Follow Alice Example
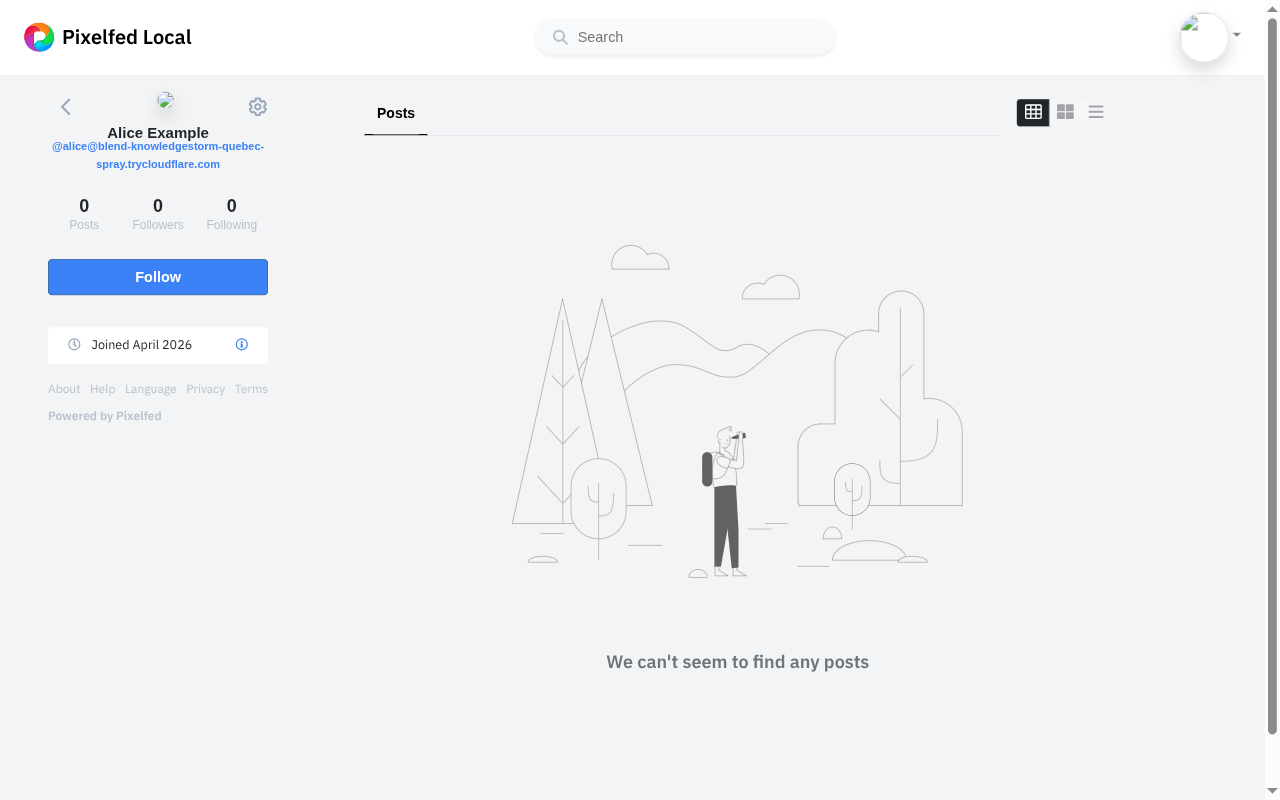Screen dimensions: 1280x800 pyautogui.click(x=158, y=277)
